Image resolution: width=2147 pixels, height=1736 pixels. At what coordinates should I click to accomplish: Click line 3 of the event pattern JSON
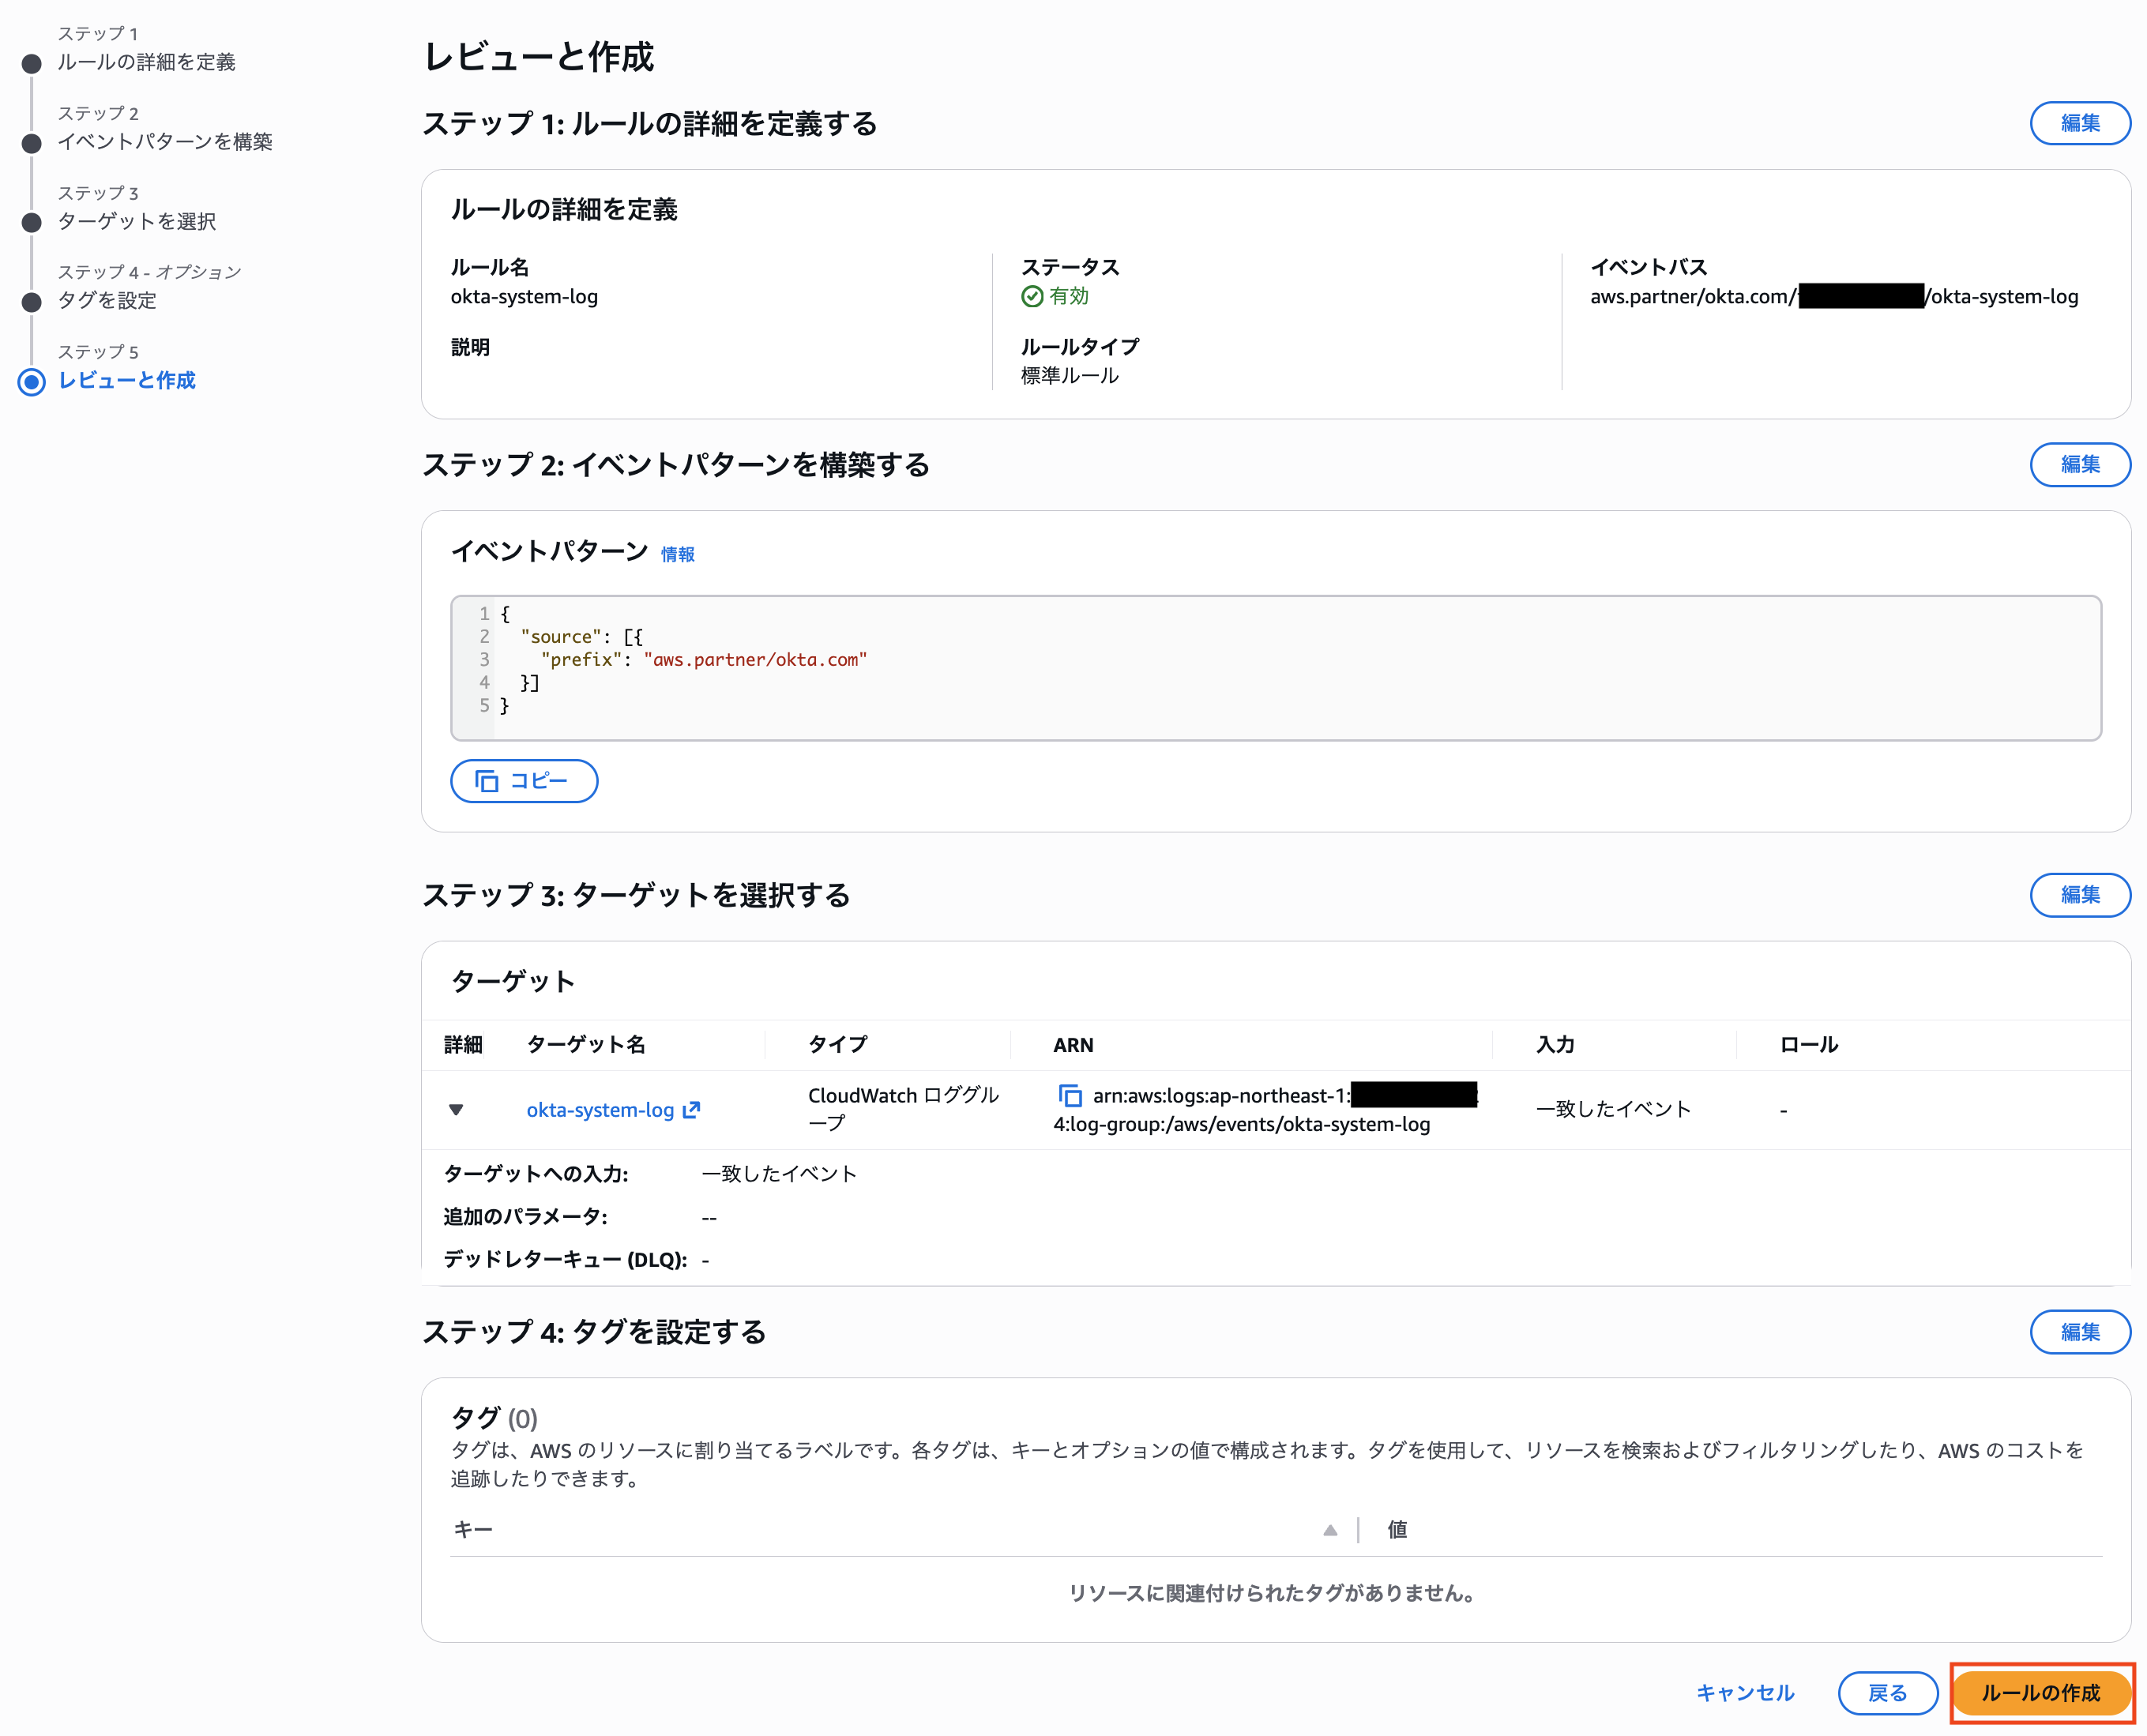[700, 659]
